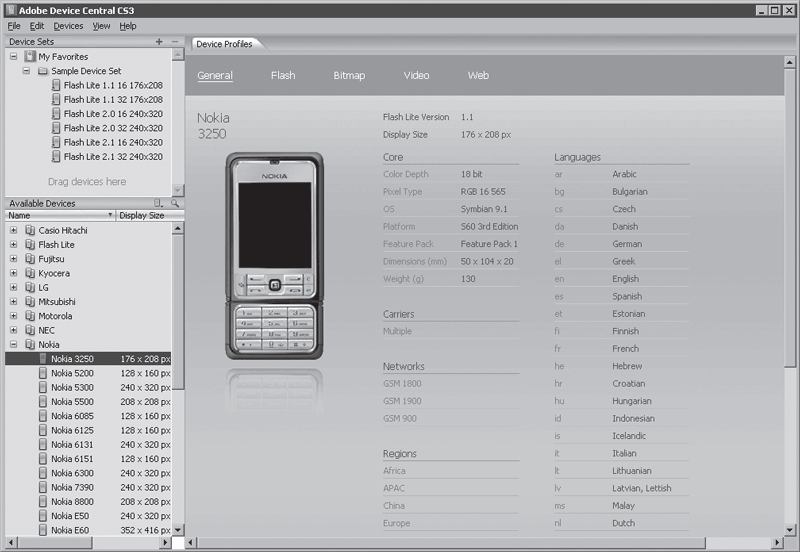This screenshot has height=552, width=800.
Task: Click the Available Devices scroll down arrow
Action: point(178,530)
